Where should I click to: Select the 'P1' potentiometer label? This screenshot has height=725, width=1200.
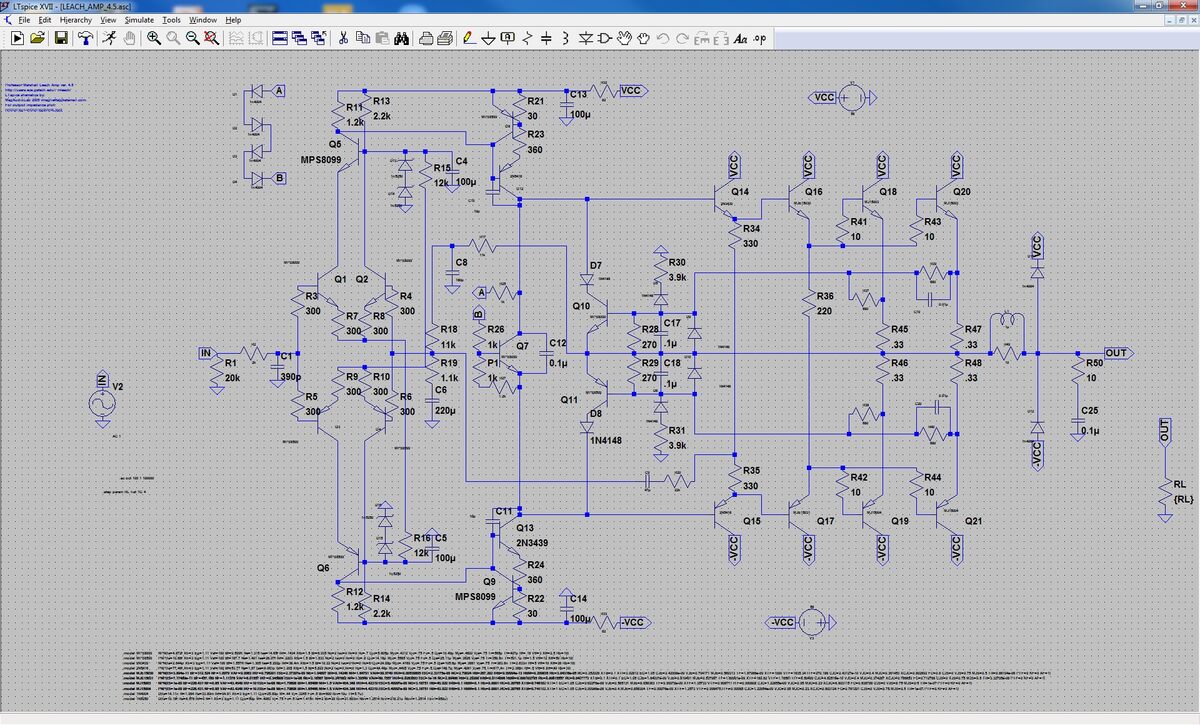(x=492, y=363)
